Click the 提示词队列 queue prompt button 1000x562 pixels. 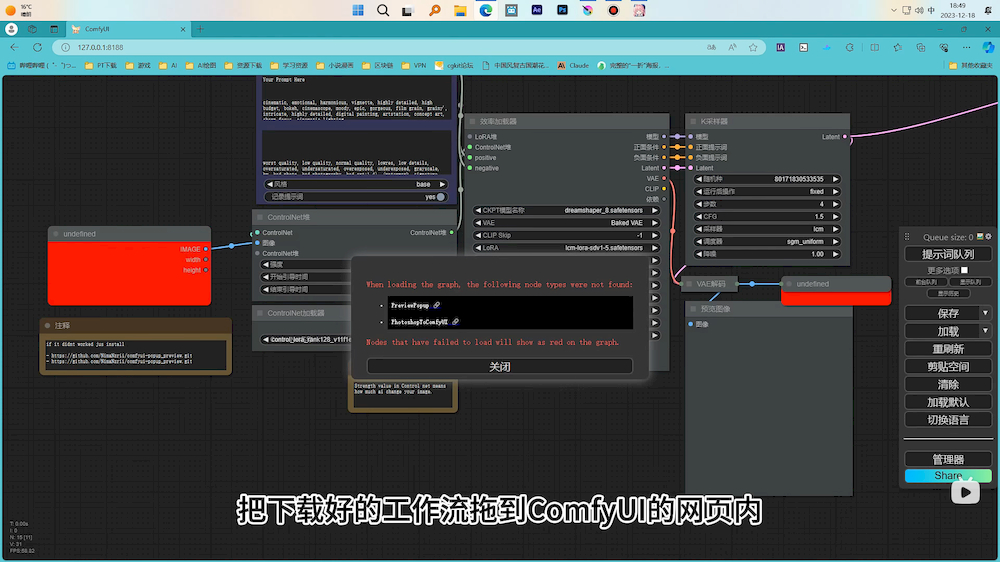[947, 254]
